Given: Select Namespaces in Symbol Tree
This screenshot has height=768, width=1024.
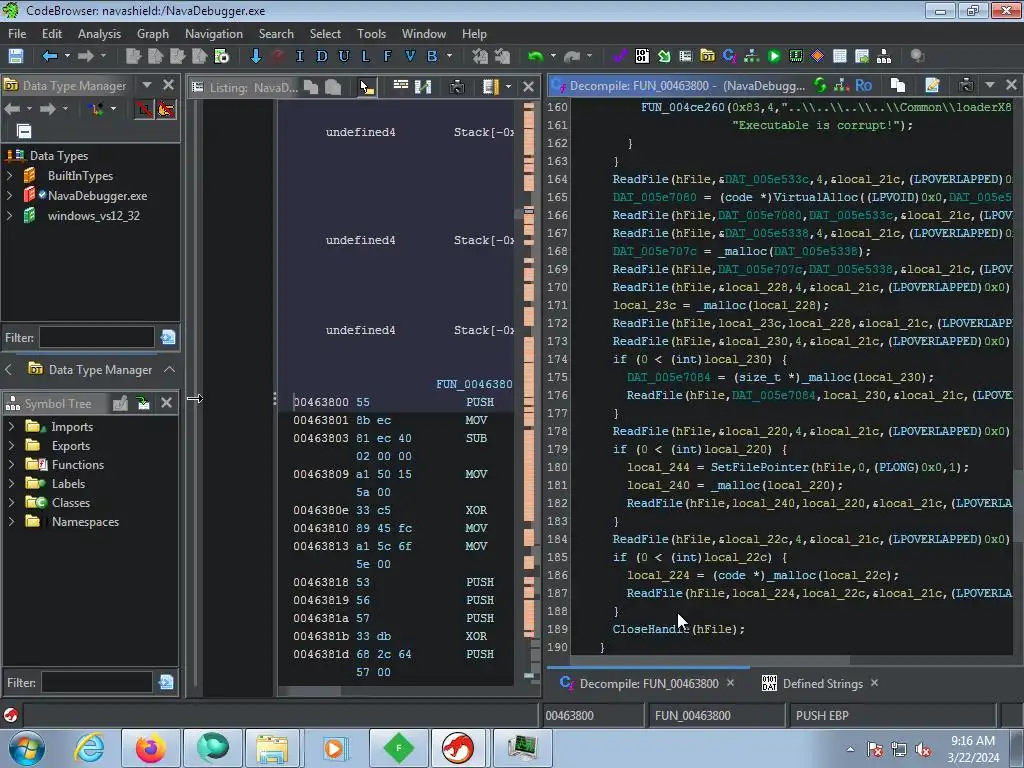Looking at the screenshot, I should pyautogui.click(x=85, y=522).
